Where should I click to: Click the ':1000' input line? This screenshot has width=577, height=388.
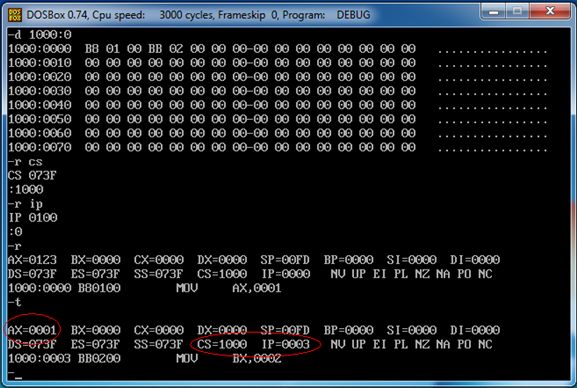25,190
